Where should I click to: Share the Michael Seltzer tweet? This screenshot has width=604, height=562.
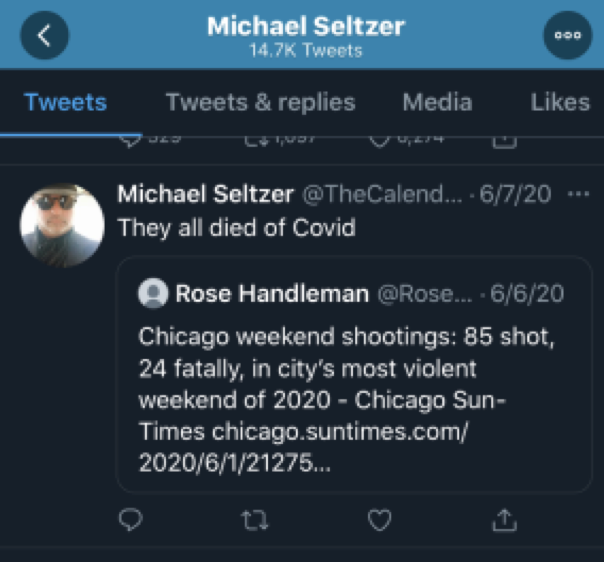pos(505,519)
